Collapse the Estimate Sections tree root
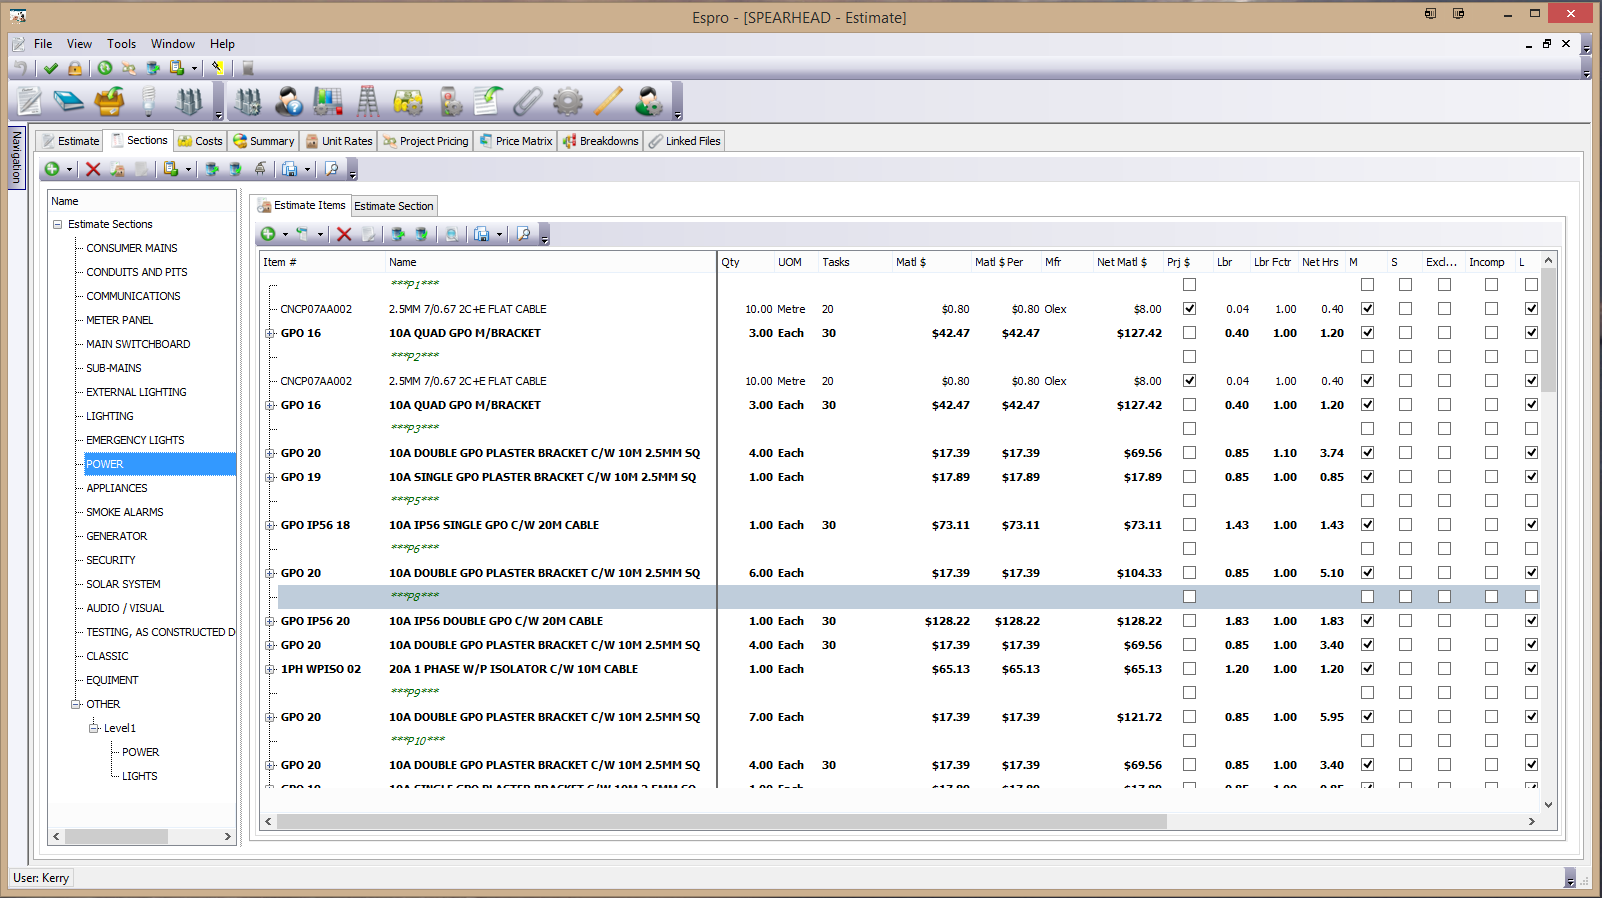This screenshot has width=1602, height=898. click(x=58, y=225)
